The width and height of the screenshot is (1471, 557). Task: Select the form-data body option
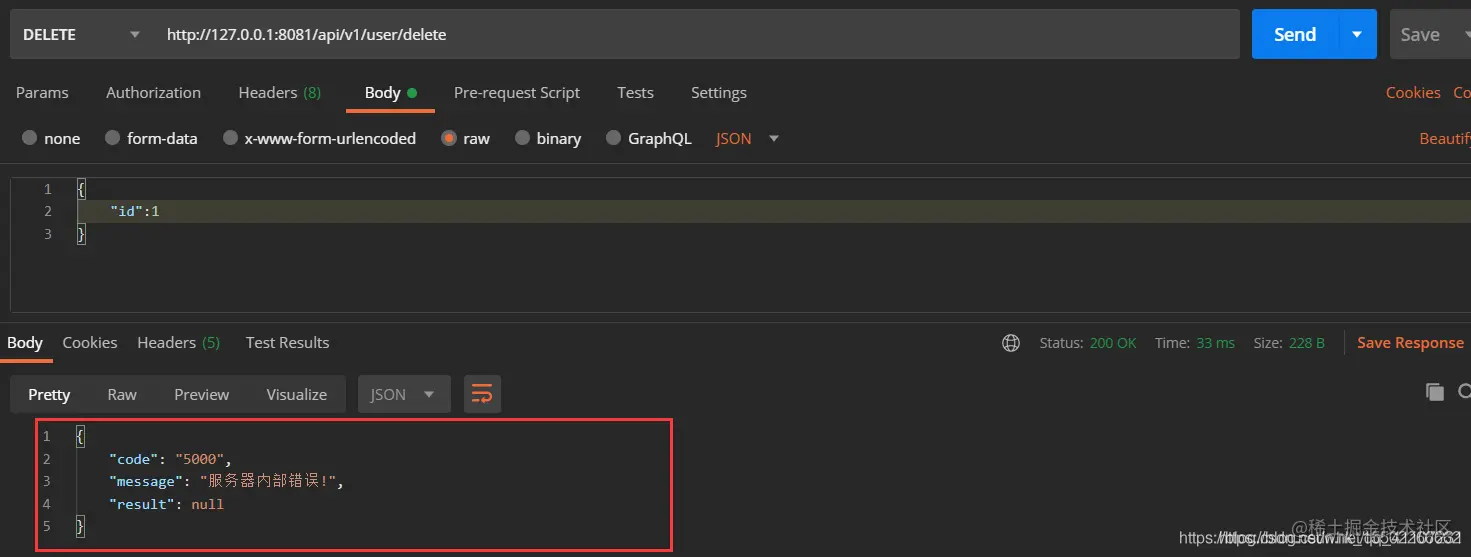(x=151, y=138)
